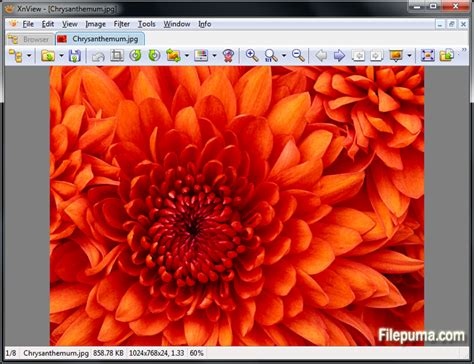The width and height of the screenshot is (474, 364).
Task: Click the XnView icon in menu bar
Action: click(x=13, y=24)
